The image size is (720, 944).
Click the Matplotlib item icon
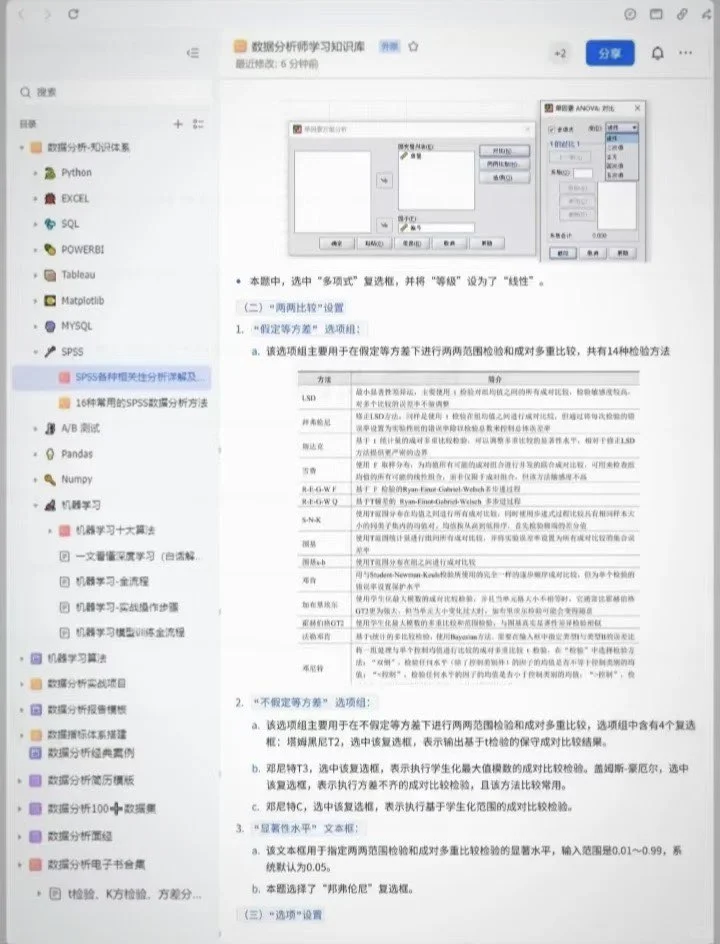50,300
